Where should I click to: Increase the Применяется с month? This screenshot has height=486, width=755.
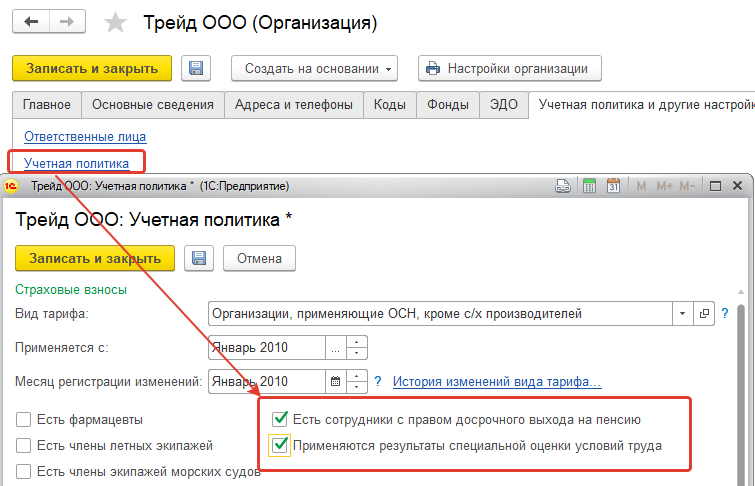[357, 342]
